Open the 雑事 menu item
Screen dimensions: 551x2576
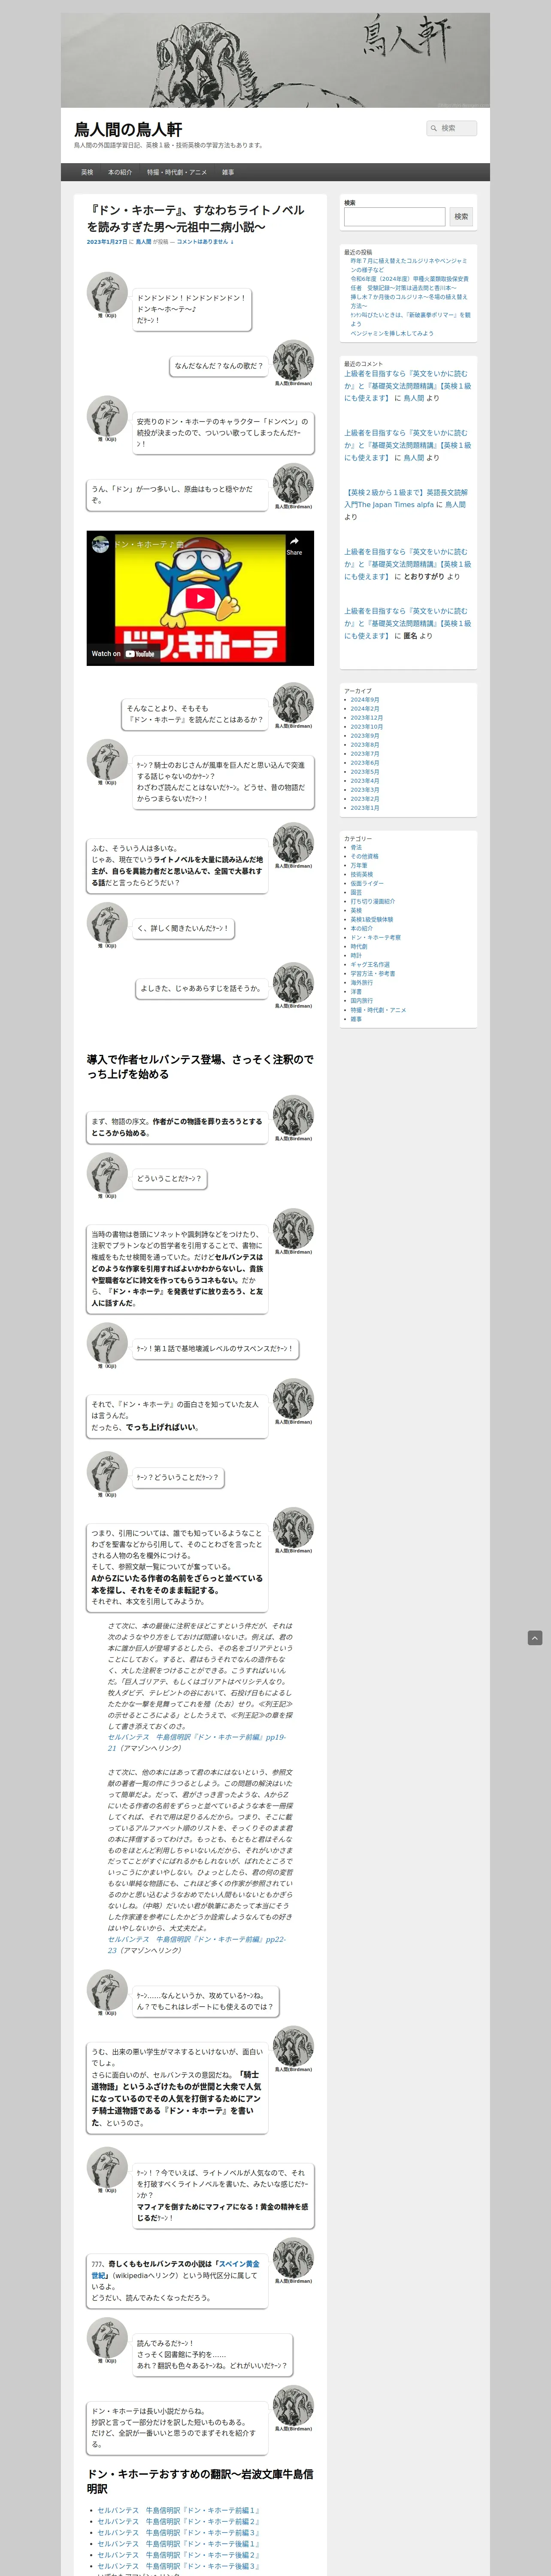228,172
